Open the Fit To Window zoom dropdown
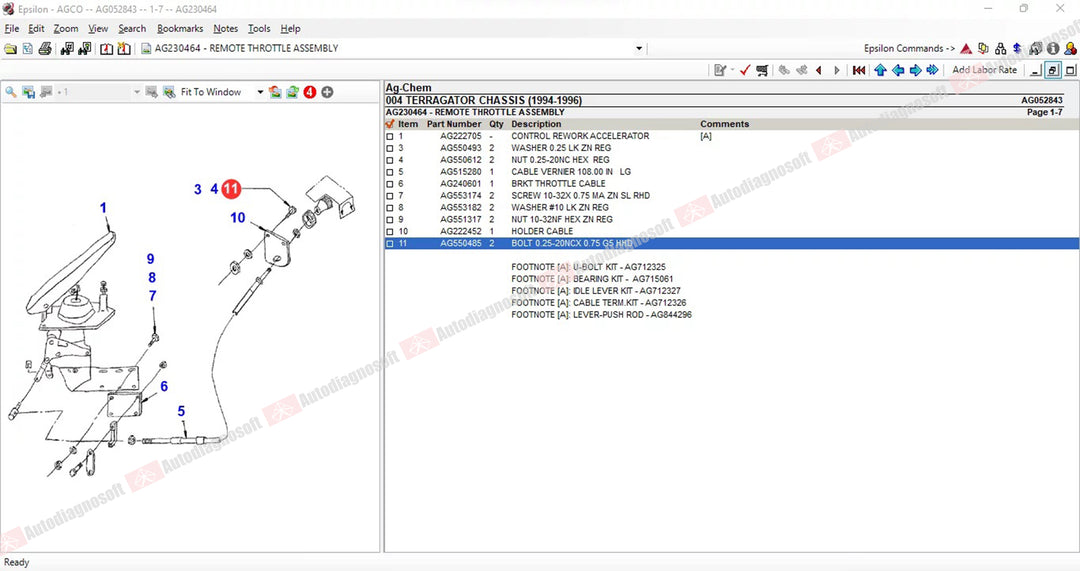Viewport: 1080px width, 571px height. click(x=260, y=92)
